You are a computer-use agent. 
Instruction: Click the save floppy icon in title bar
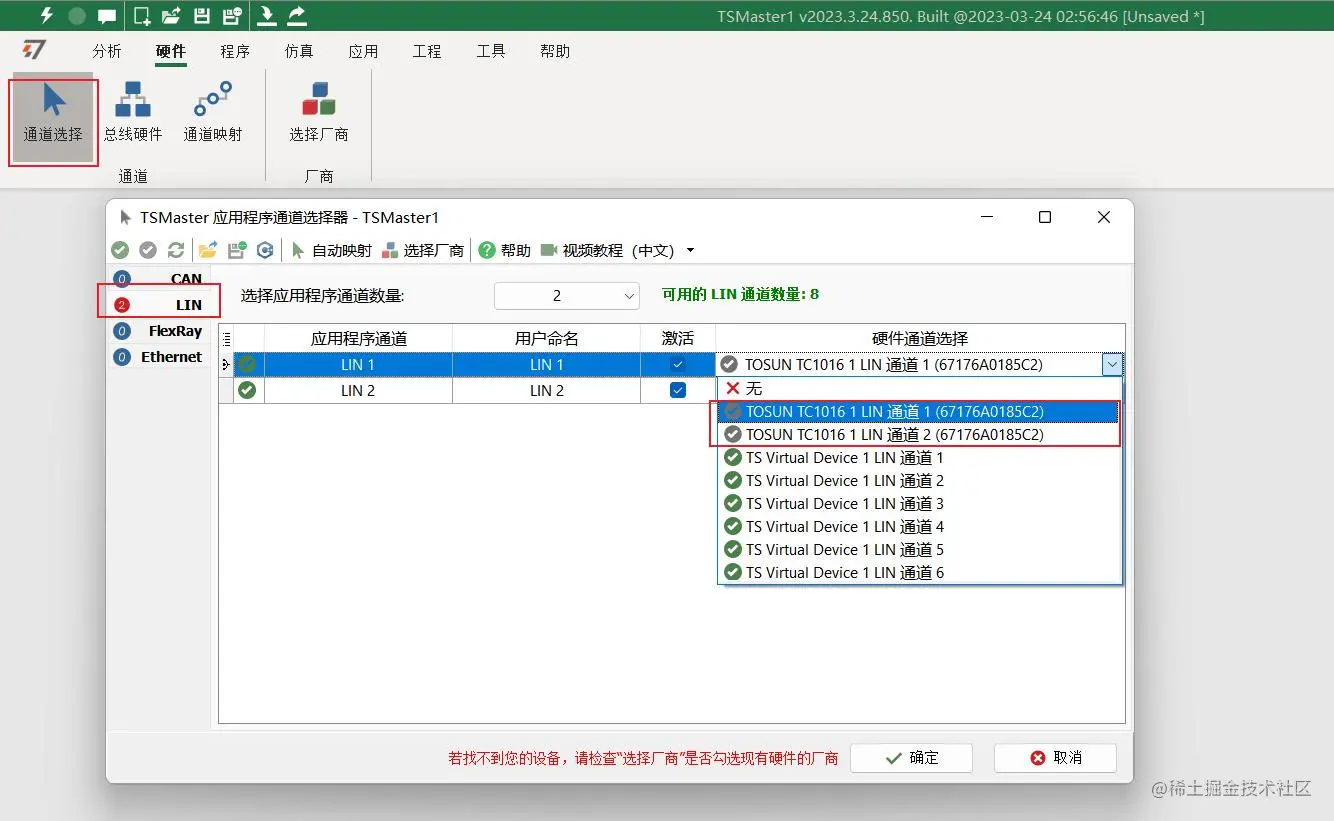click(x=202, y=15)
